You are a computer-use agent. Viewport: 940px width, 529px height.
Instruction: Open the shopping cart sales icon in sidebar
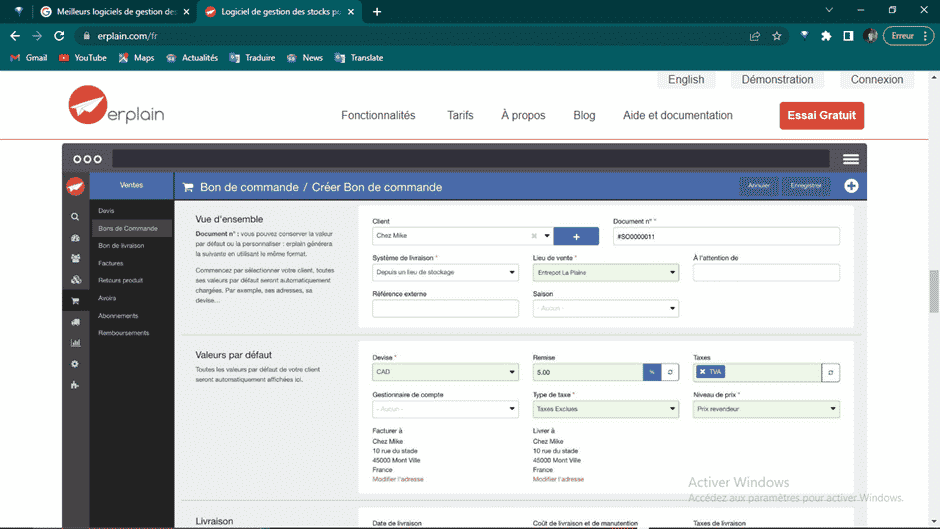tap(75, 300)
